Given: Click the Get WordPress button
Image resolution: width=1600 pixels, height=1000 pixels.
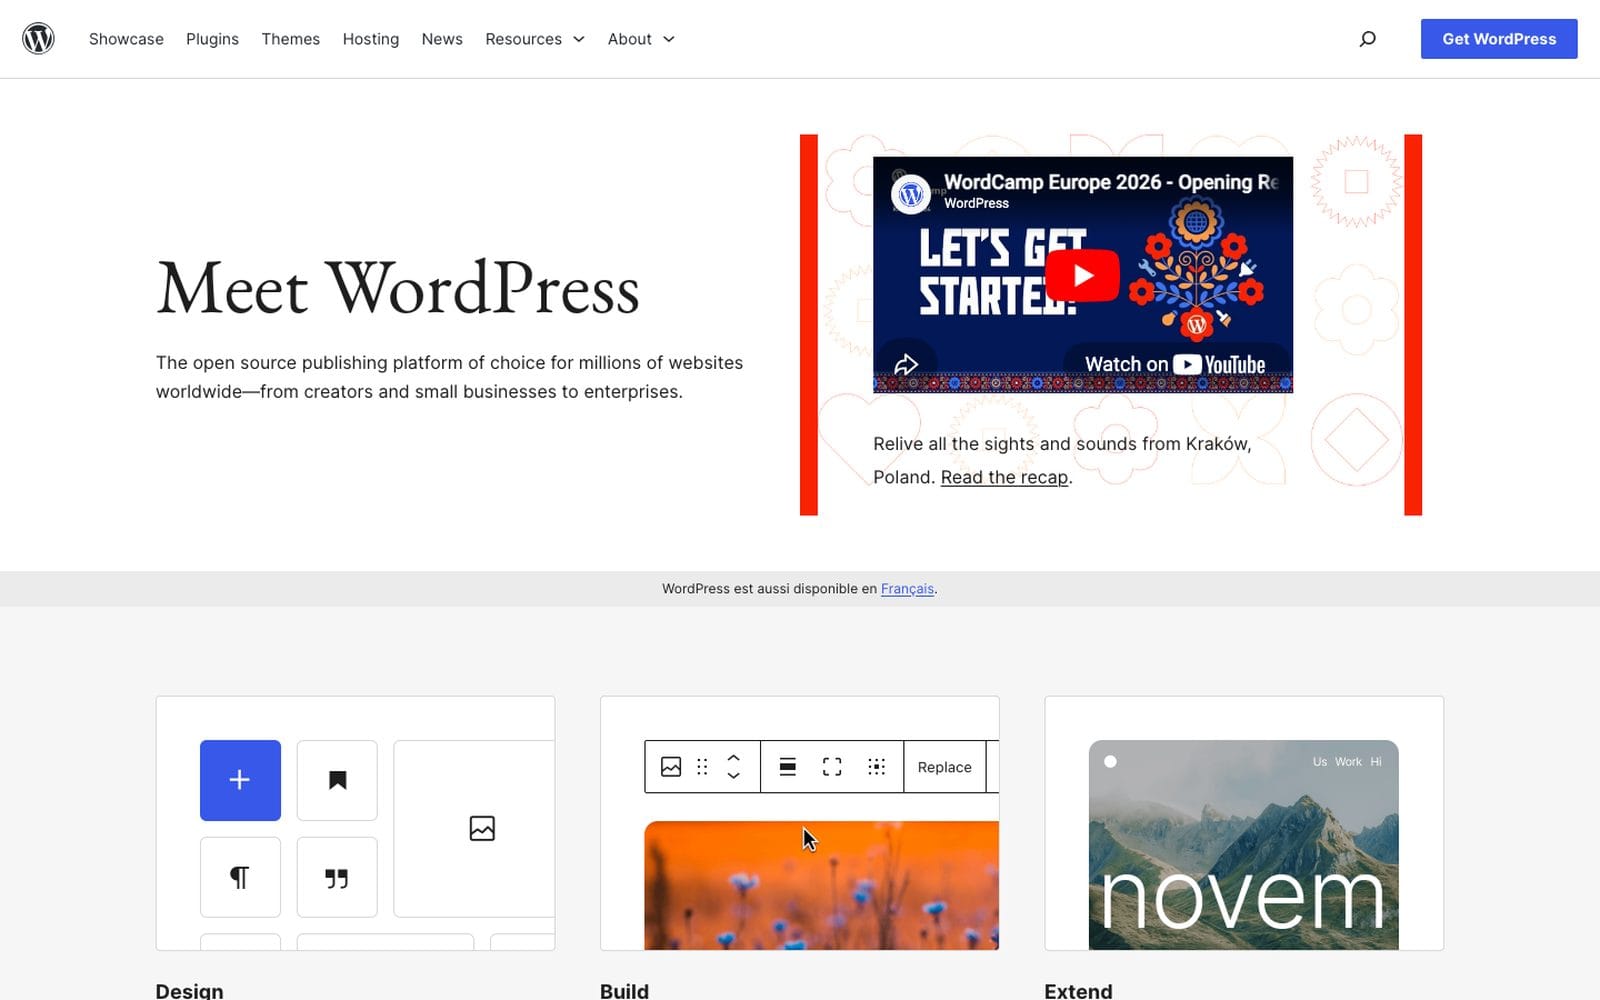Looking at the screenshot, I should point(1499,39).
